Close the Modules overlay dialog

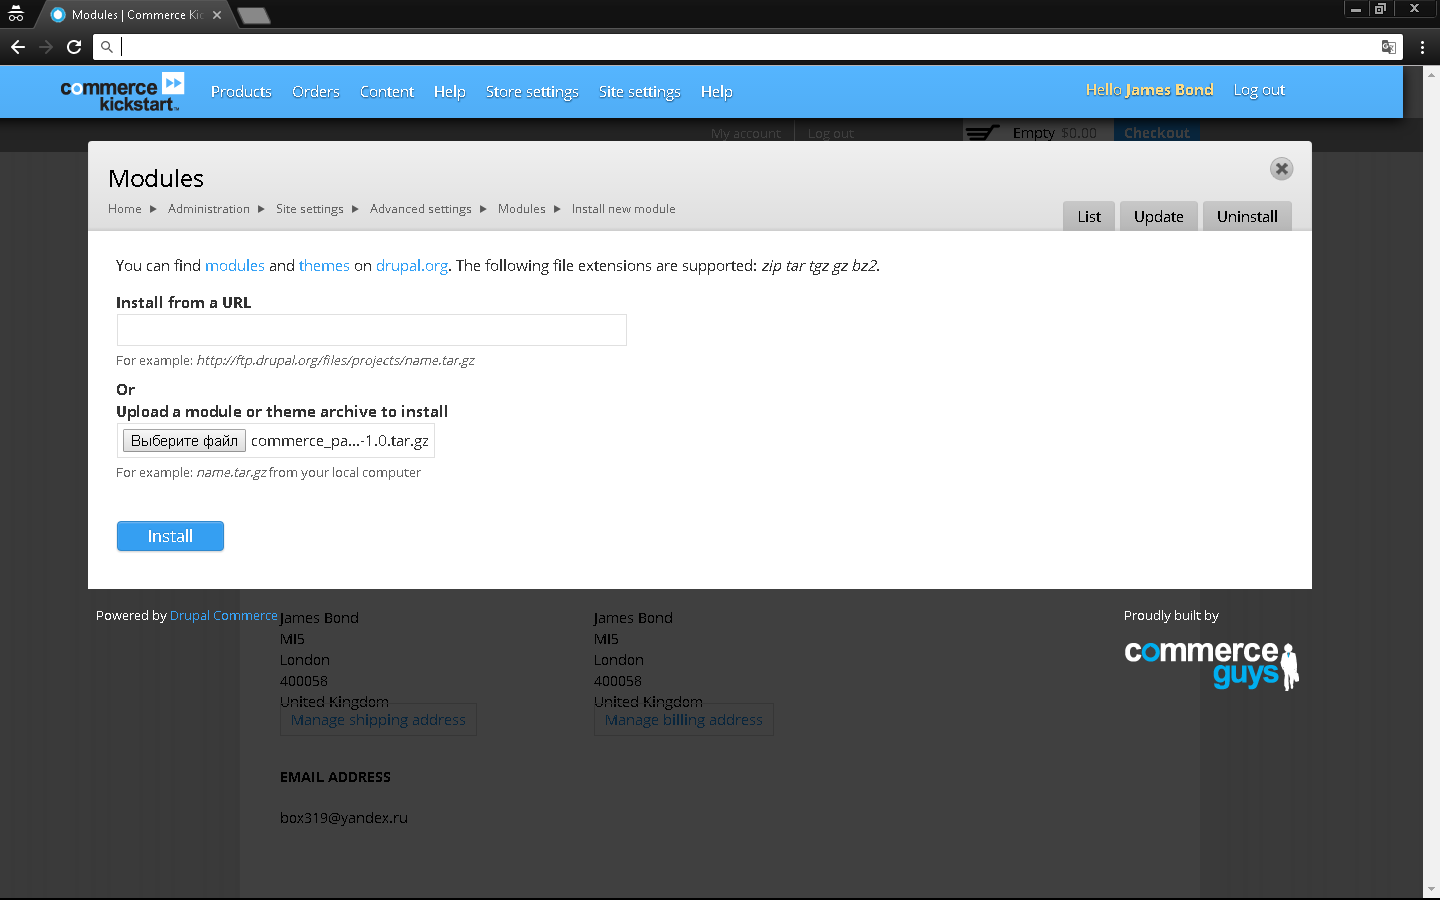click(x=1281, y=169)
